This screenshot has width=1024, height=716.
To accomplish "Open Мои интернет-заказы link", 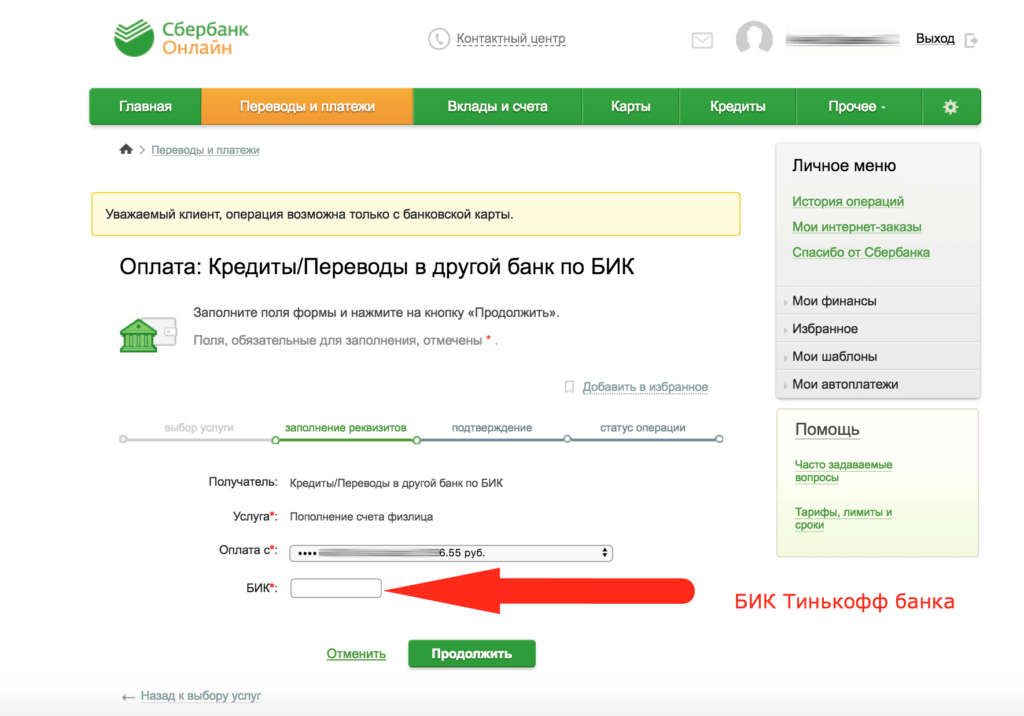I will (856, 227).
